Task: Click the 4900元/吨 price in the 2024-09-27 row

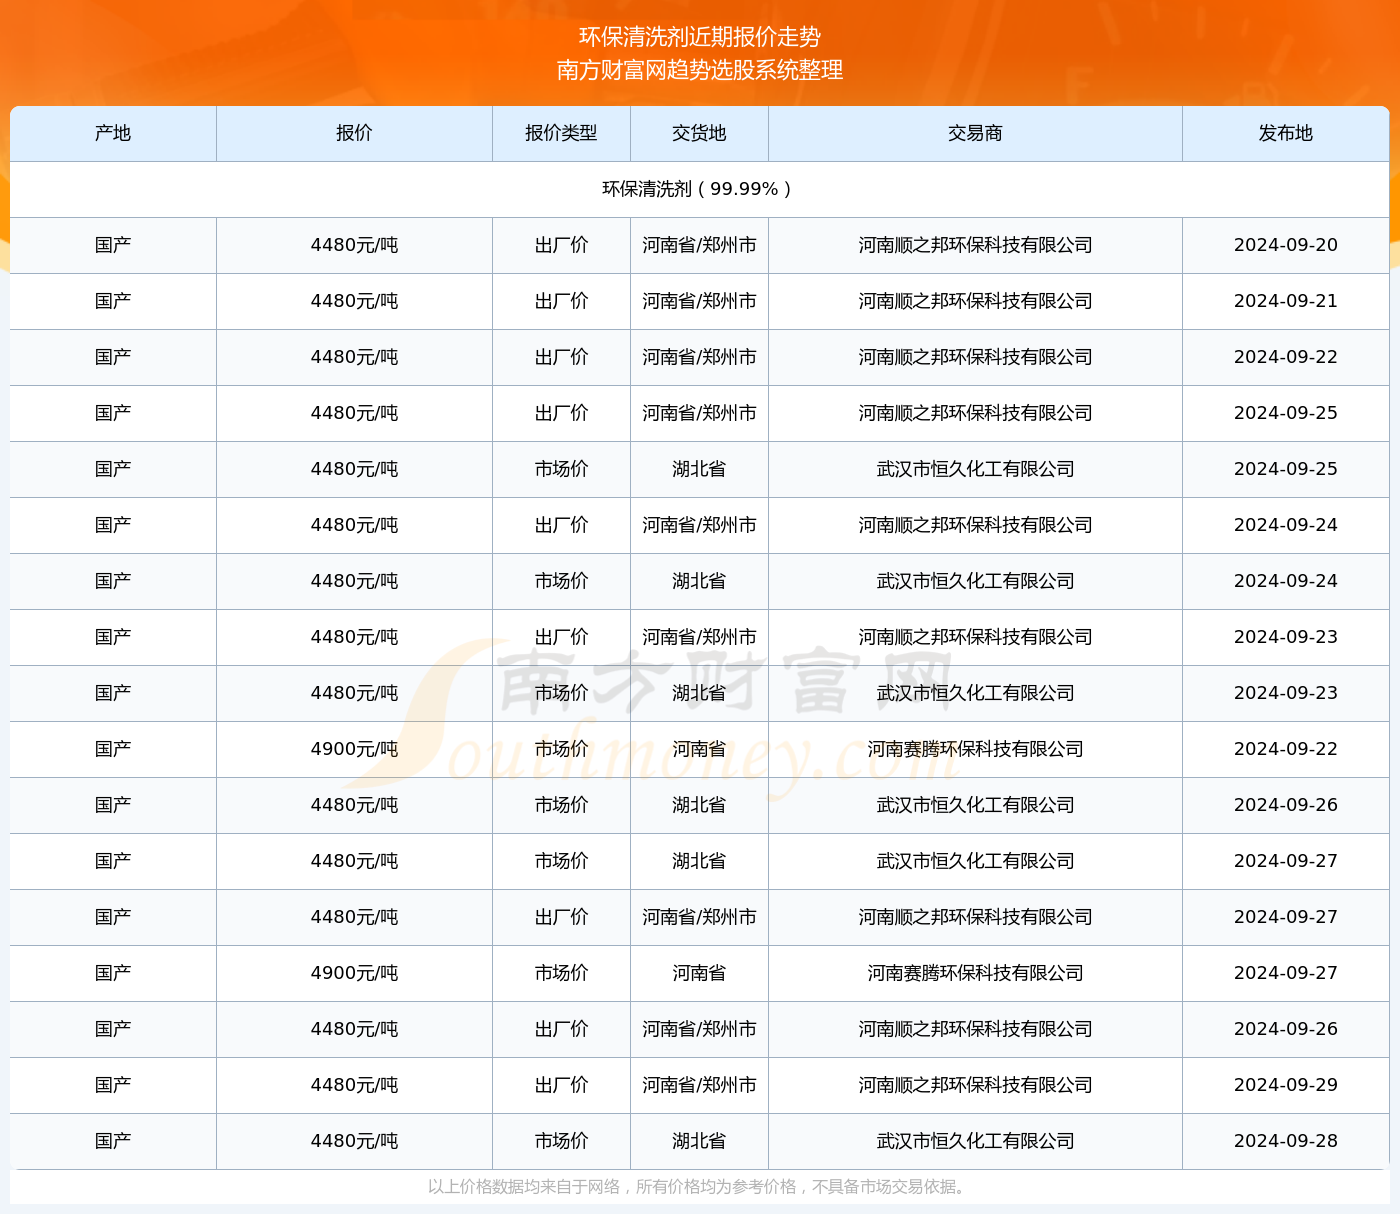Action: 354,973
